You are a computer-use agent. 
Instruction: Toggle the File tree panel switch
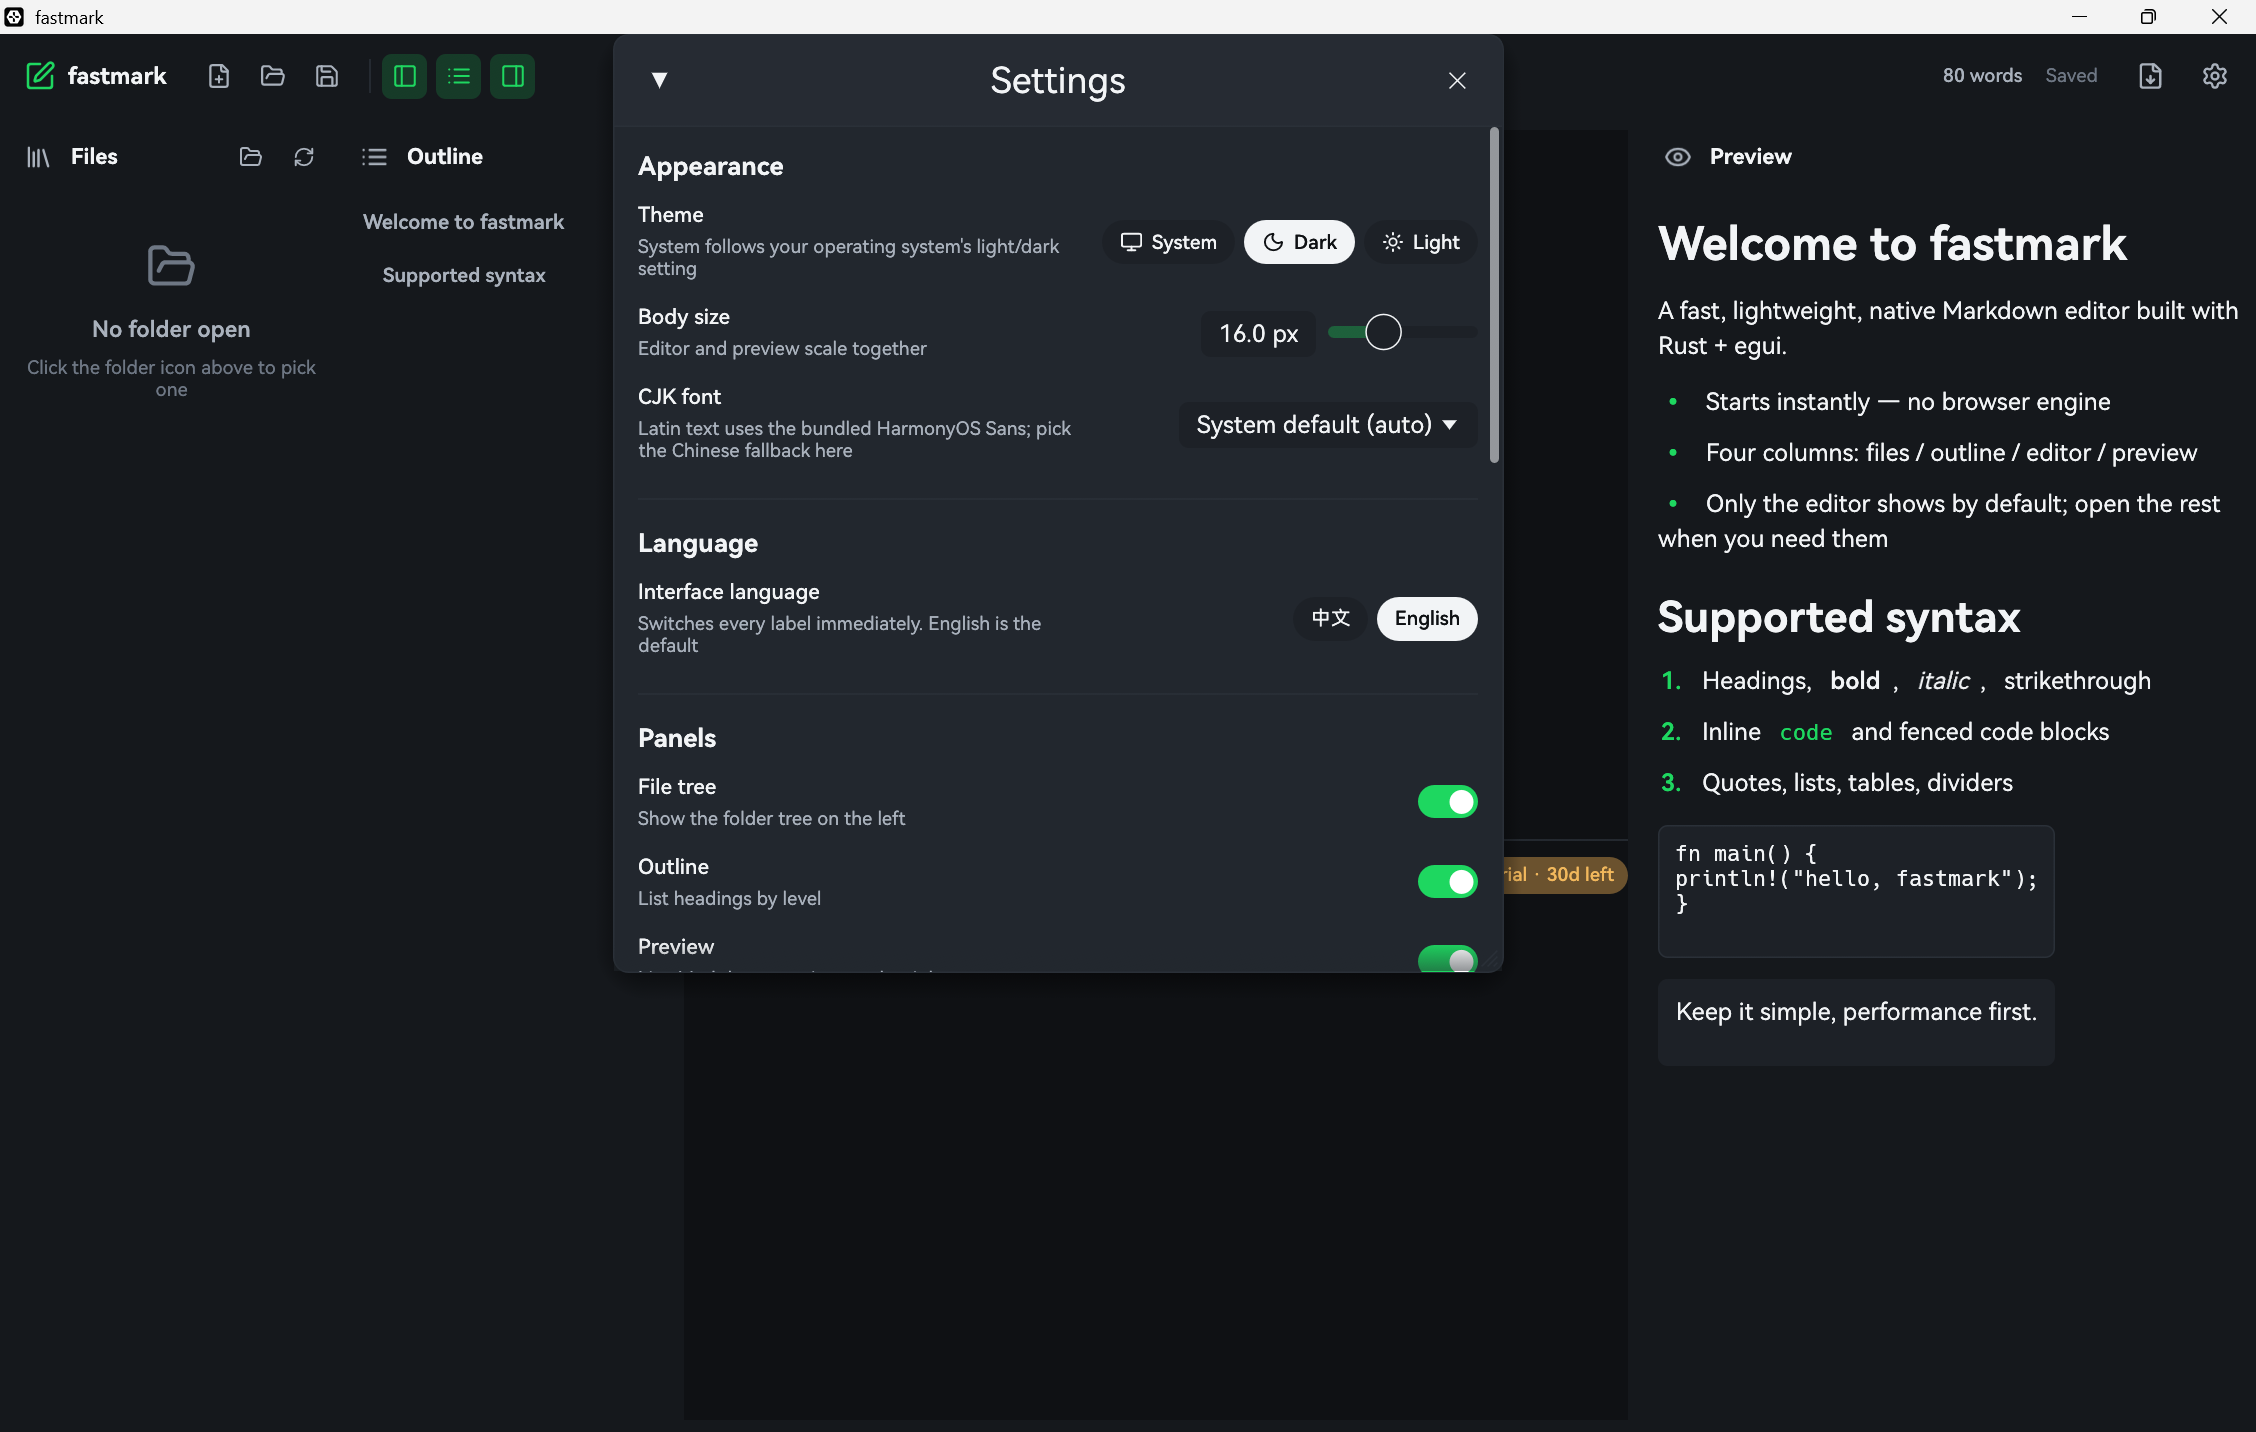click(x=1447, y=802)
